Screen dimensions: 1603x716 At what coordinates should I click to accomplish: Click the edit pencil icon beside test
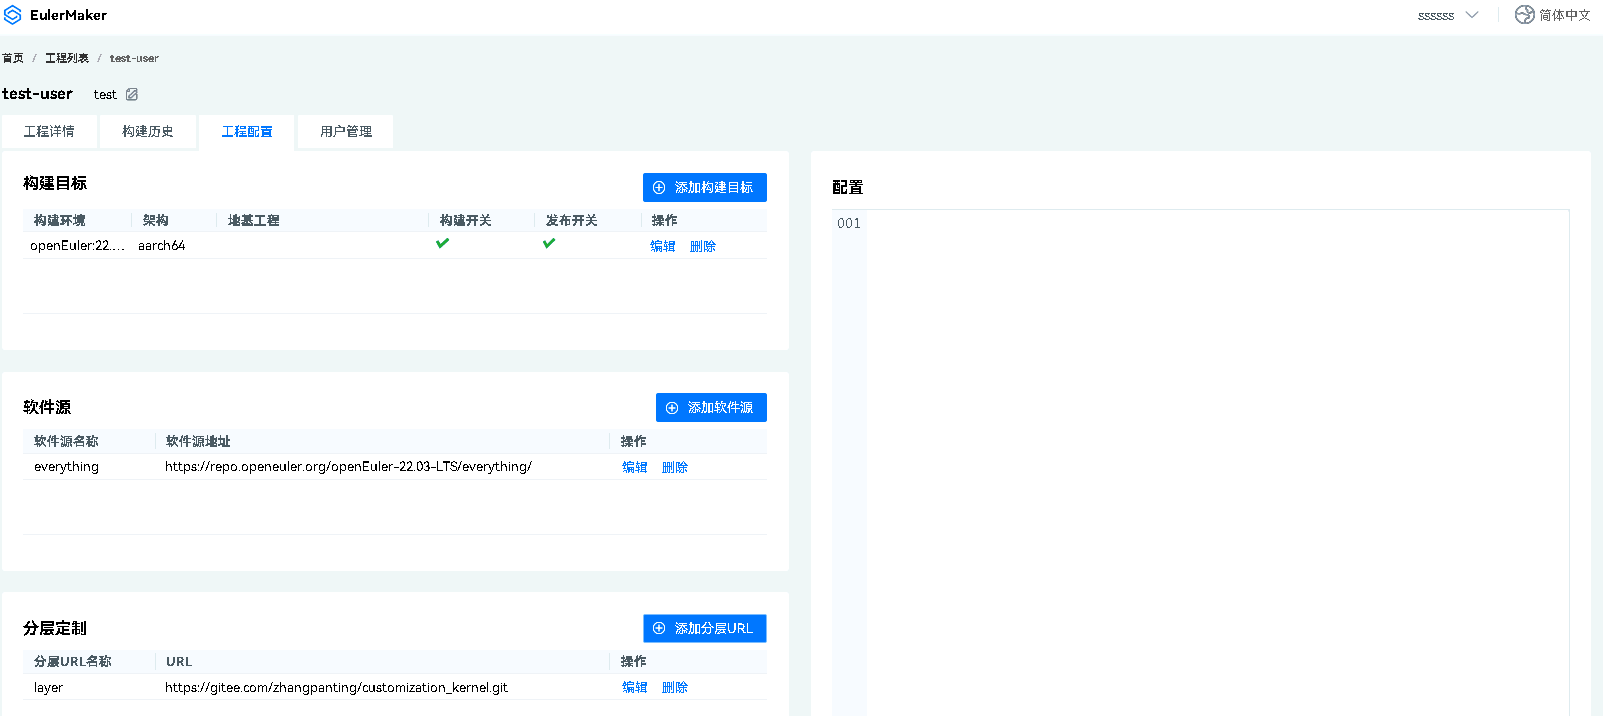pyautogui.click(x=132, y=94)
